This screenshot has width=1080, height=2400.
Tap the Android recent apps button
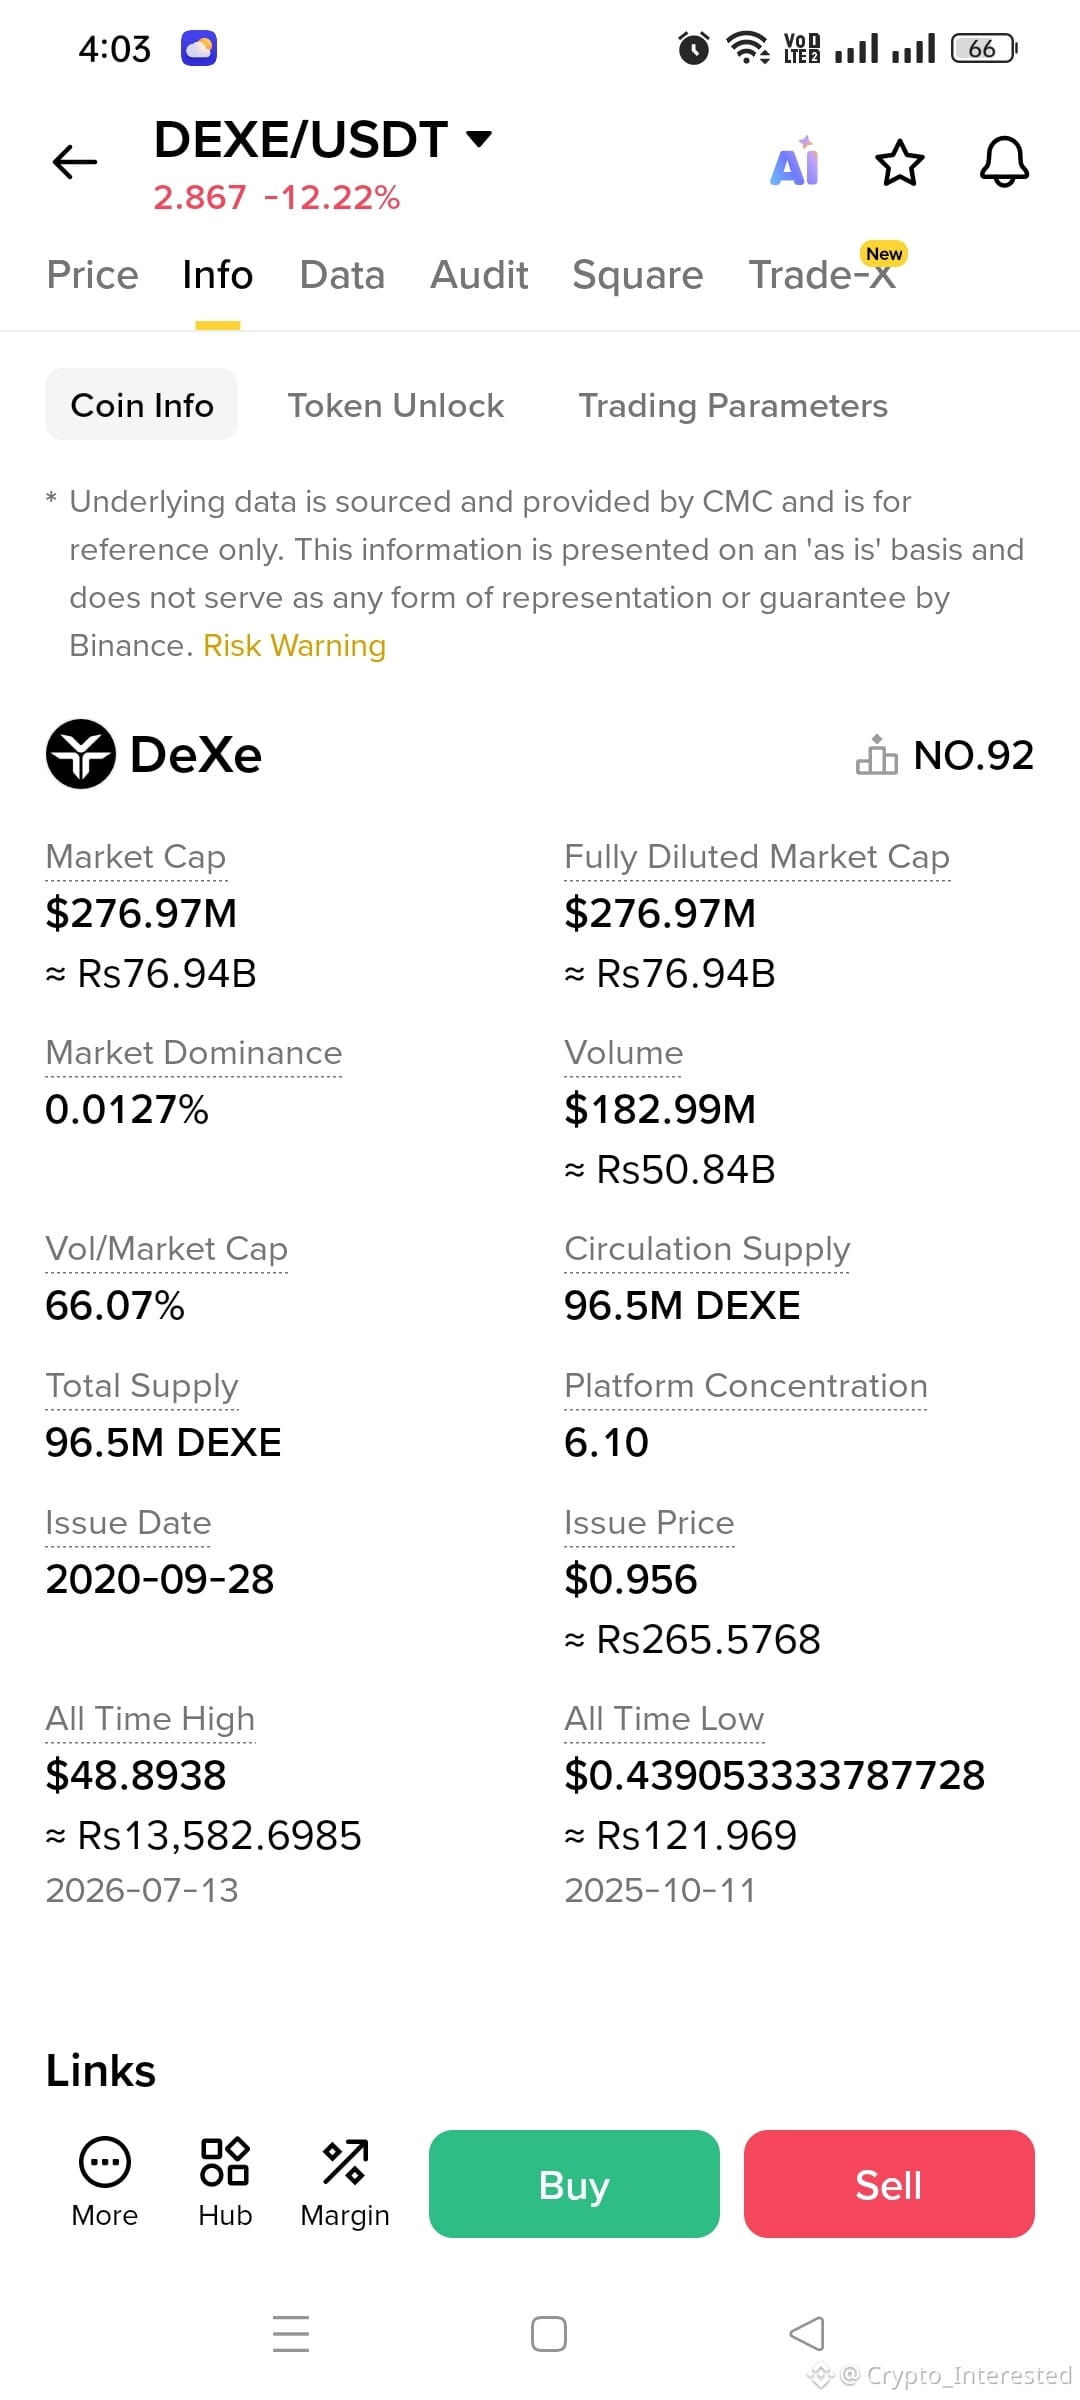tap(291, 2334)
